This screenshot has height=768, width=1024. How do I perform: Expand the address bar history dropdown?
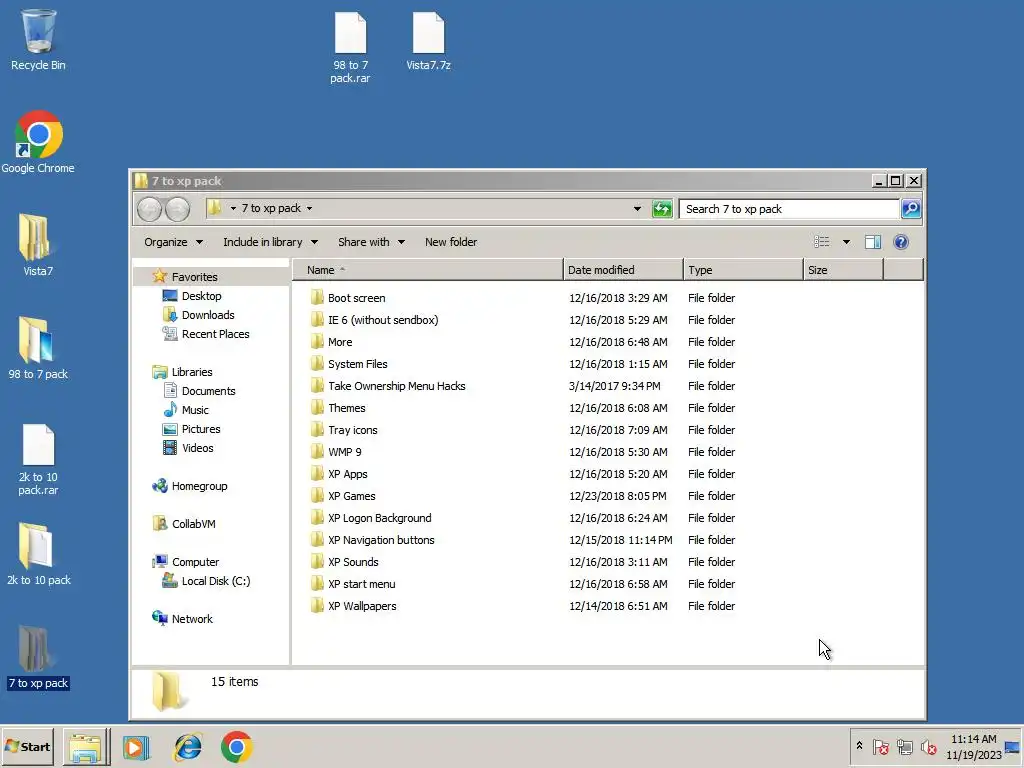637,209
